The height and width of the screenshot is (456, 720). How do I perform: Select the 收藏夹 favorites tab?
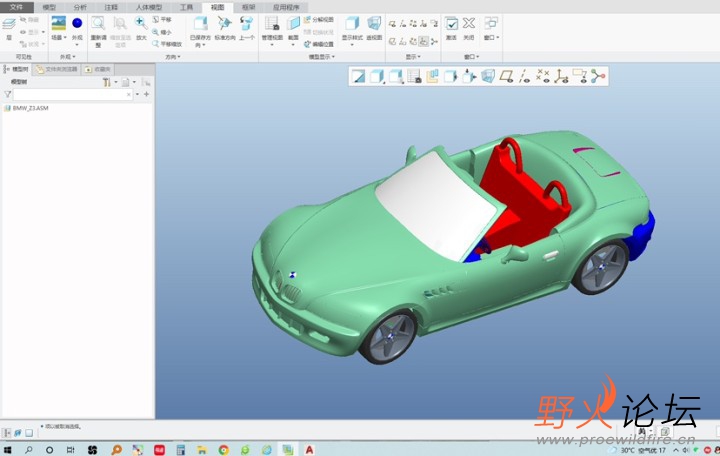(x=98, y=69)
